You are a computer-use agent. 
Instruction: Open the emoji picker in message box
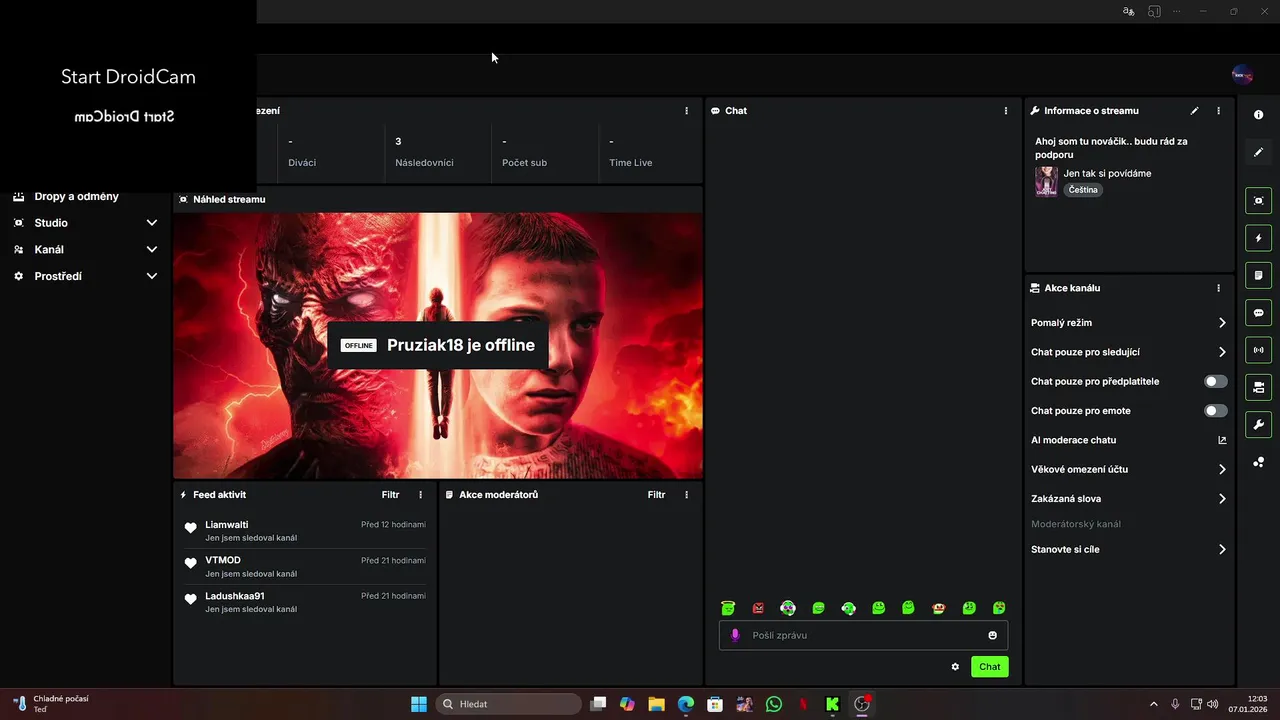(x=993, y=635)
